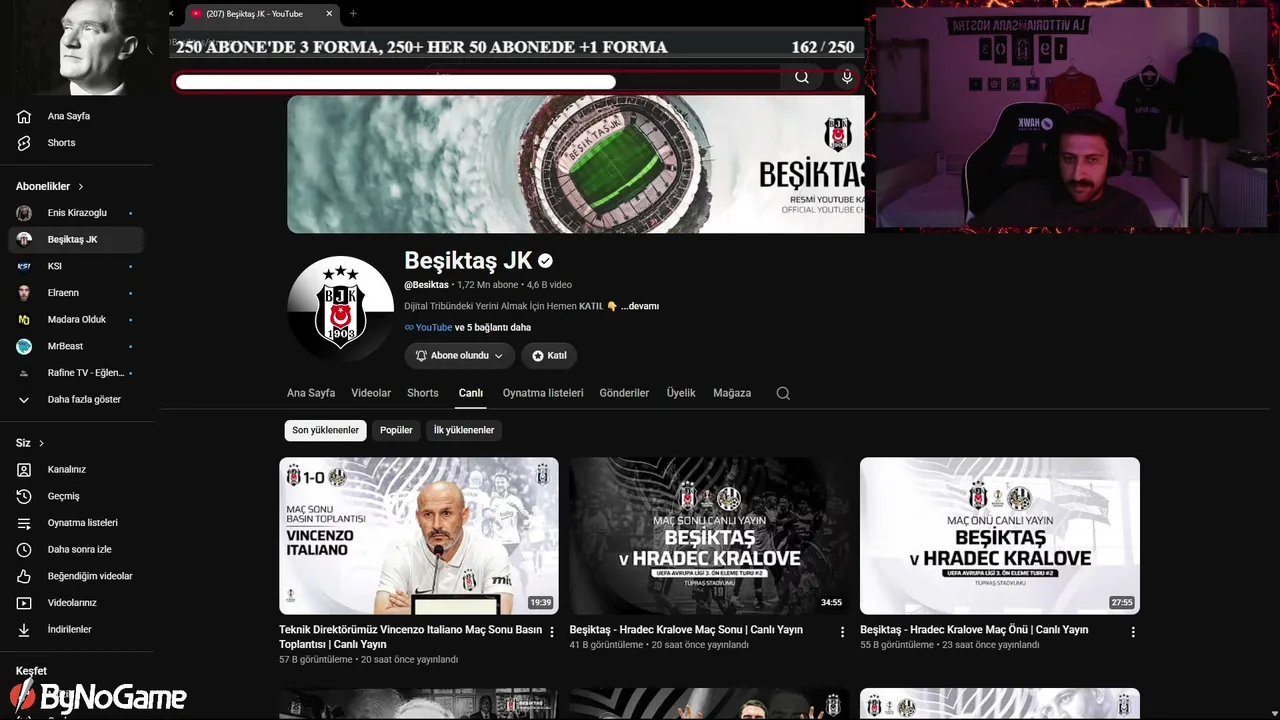This screenshot has width=1280, height=720.
Task: Open Geçmiş history icon
Action: [x=24, y=496]
